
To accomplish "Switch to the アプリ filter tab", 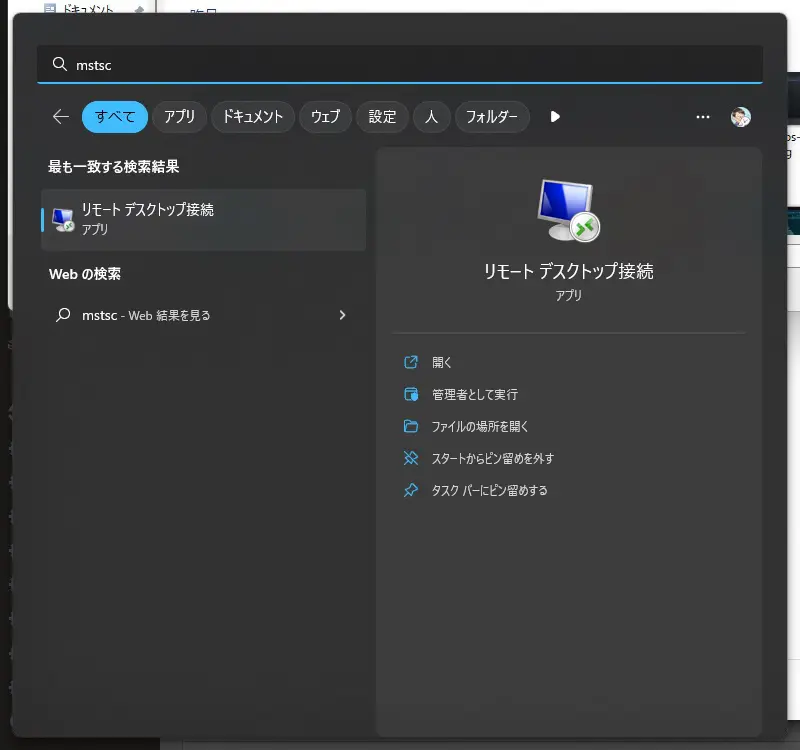I will [180, 117].
